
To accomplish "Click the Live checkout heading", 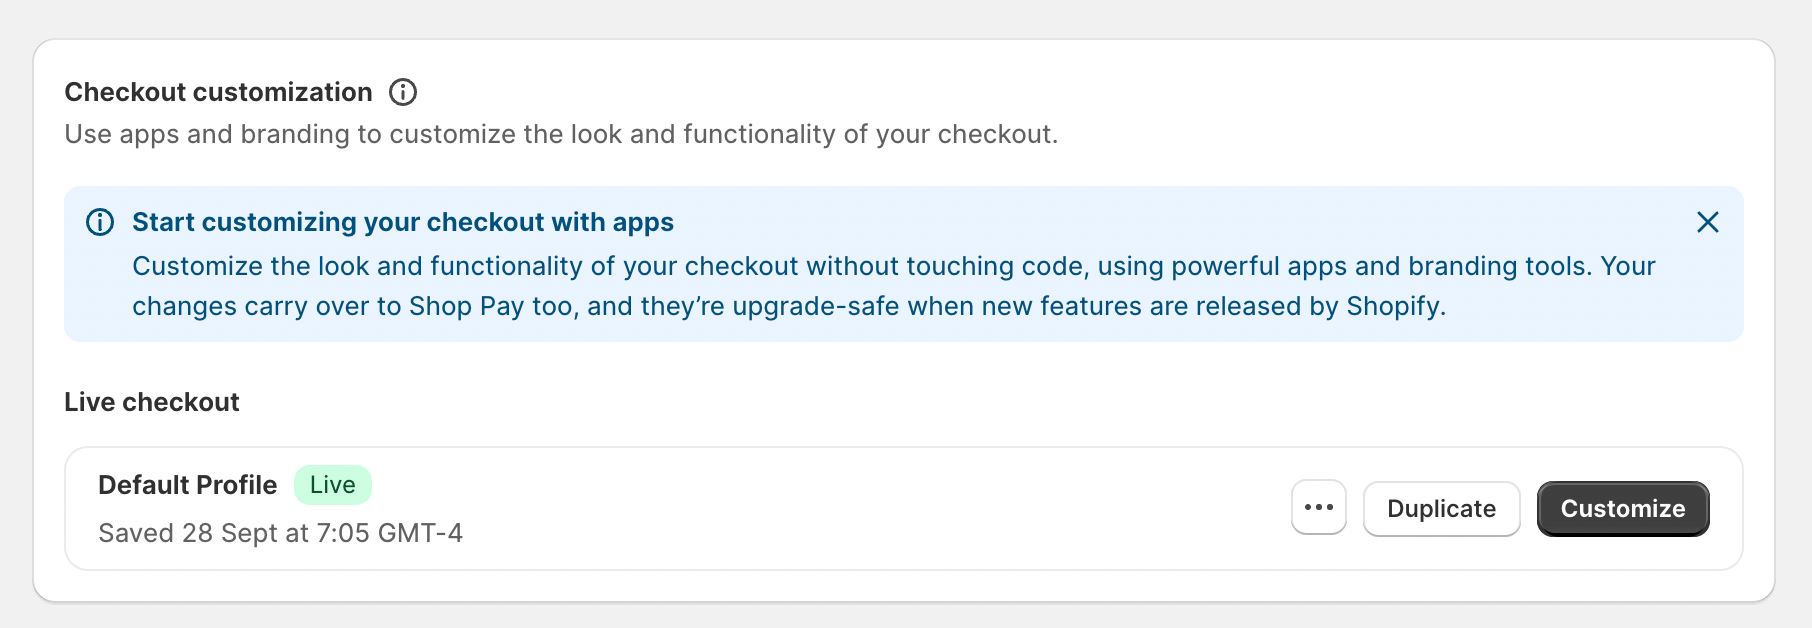I will click(152, 402).
